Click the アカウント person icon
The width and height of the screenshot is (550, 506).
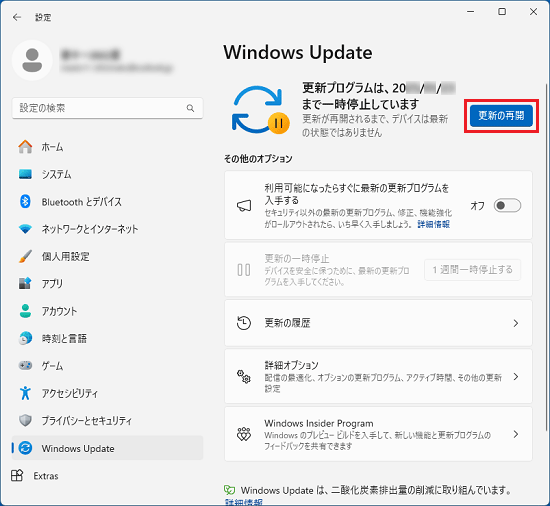click(25, 311)
